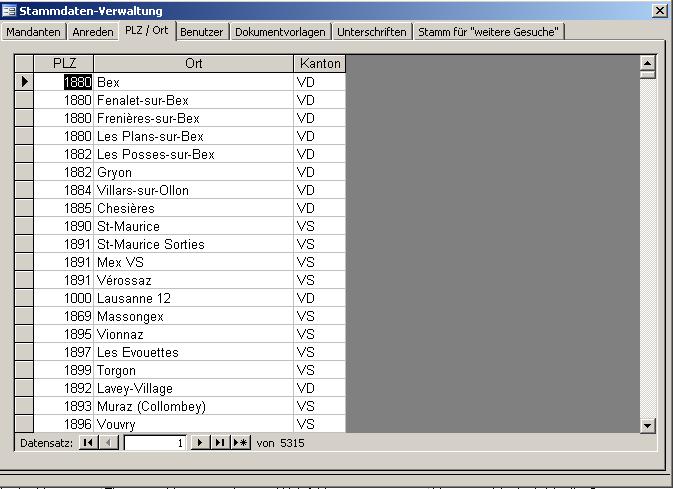Create new record with asterisk button

[x=240, y=442]
